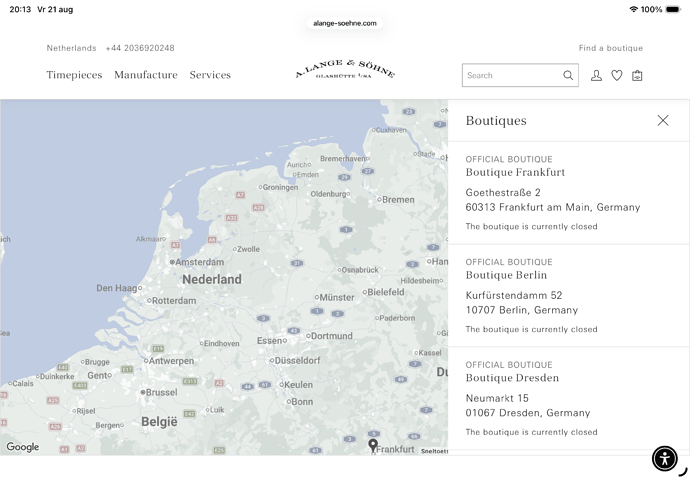Call the +44 2036920248 phone number
The width and height of the screenshot is (690, 479).
click(x=140, y=48)
